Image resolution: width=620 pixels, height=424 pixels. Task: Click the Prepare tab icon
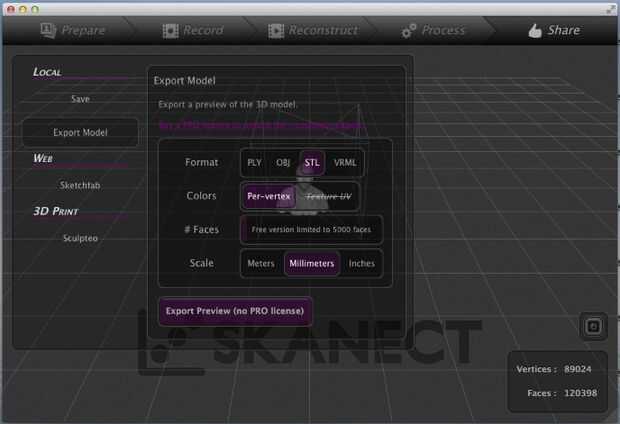(48, 30)
